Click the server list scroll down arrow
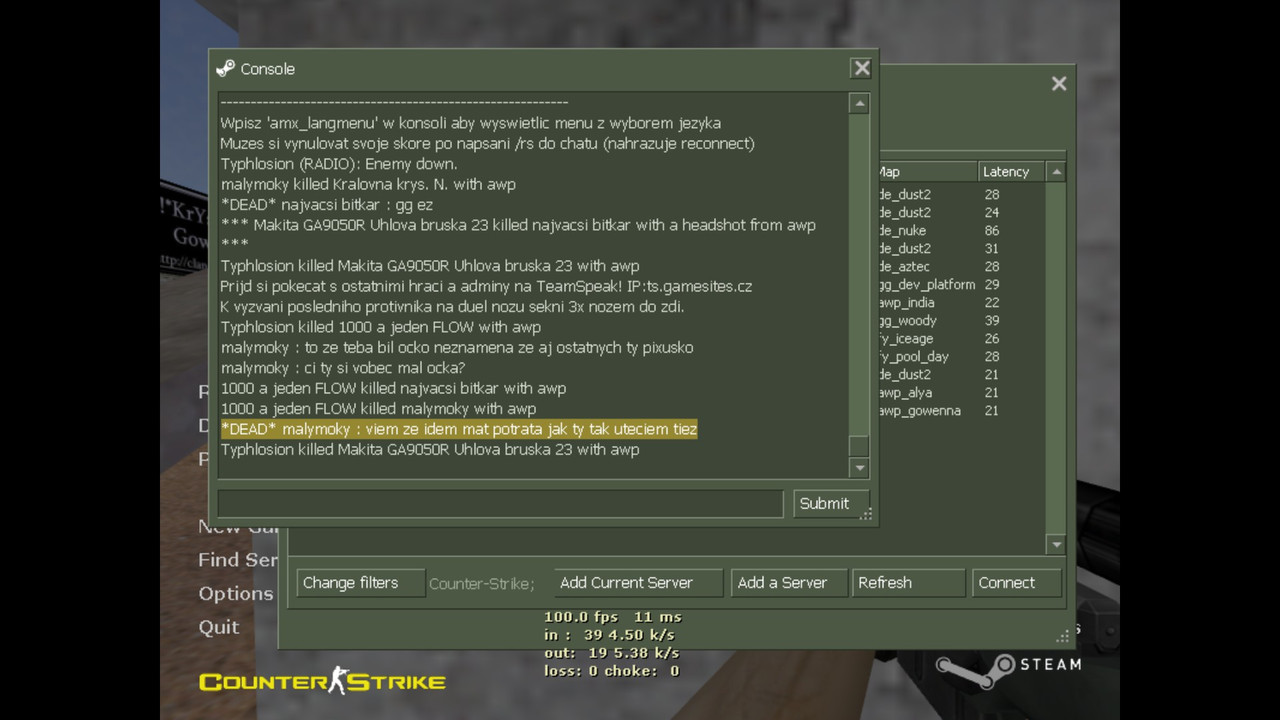The image size is (1280, 720). (x=1056, y=544)
